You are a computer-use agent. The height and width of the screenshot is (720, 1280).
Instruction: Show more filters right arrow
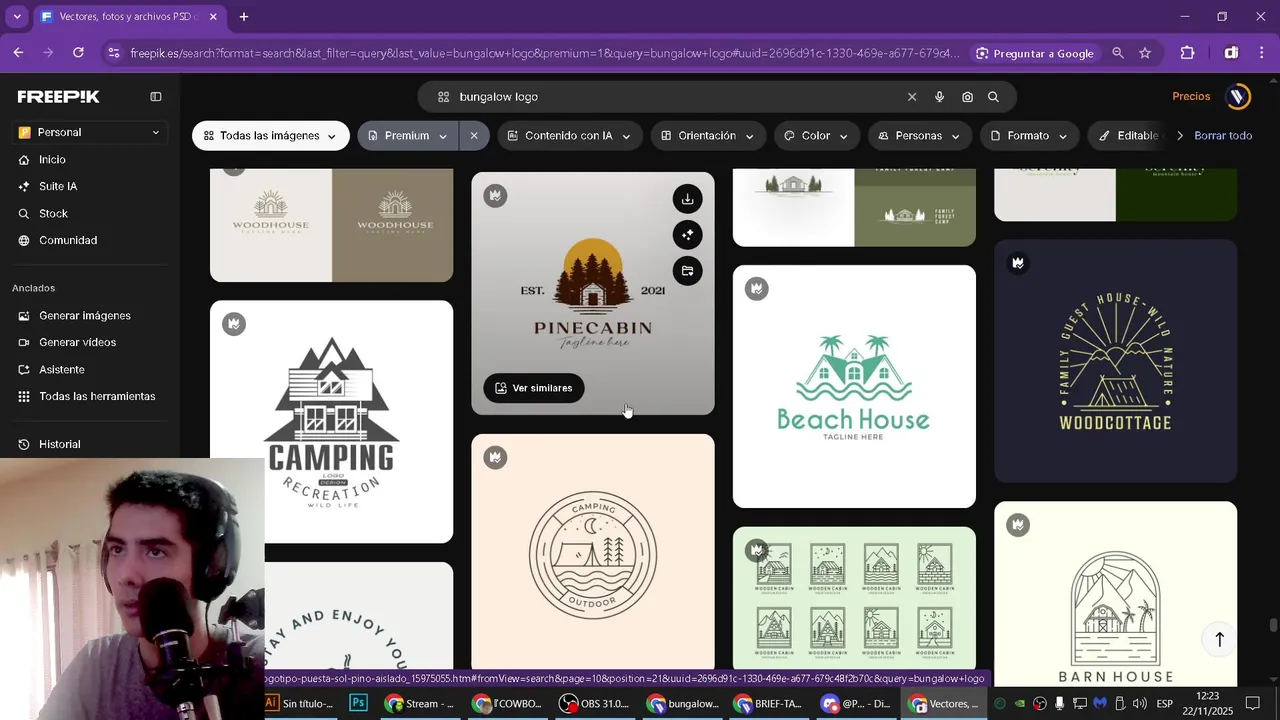(1180, 136)
